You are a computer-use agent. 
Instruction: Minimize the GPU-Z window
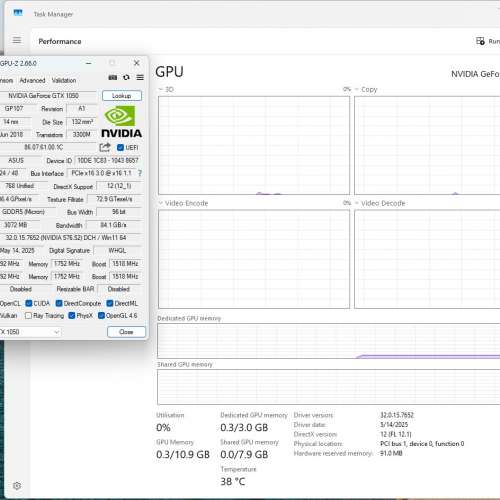click(89, 63)
